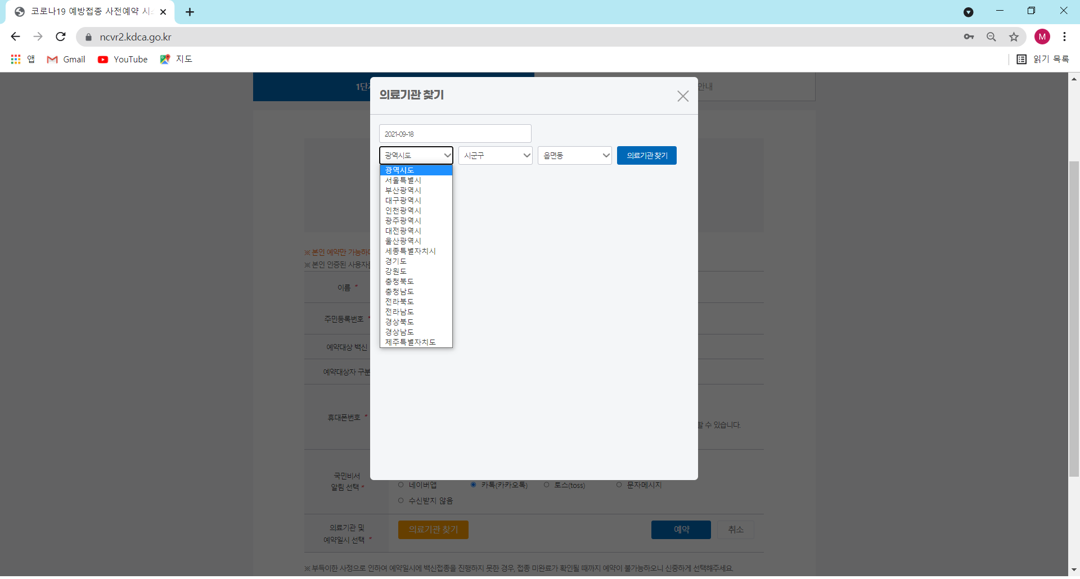Open the Chrome three-dot menu
This screenshot has height=579, width=1080.
pyautogui.click(x=1064, y=37)
